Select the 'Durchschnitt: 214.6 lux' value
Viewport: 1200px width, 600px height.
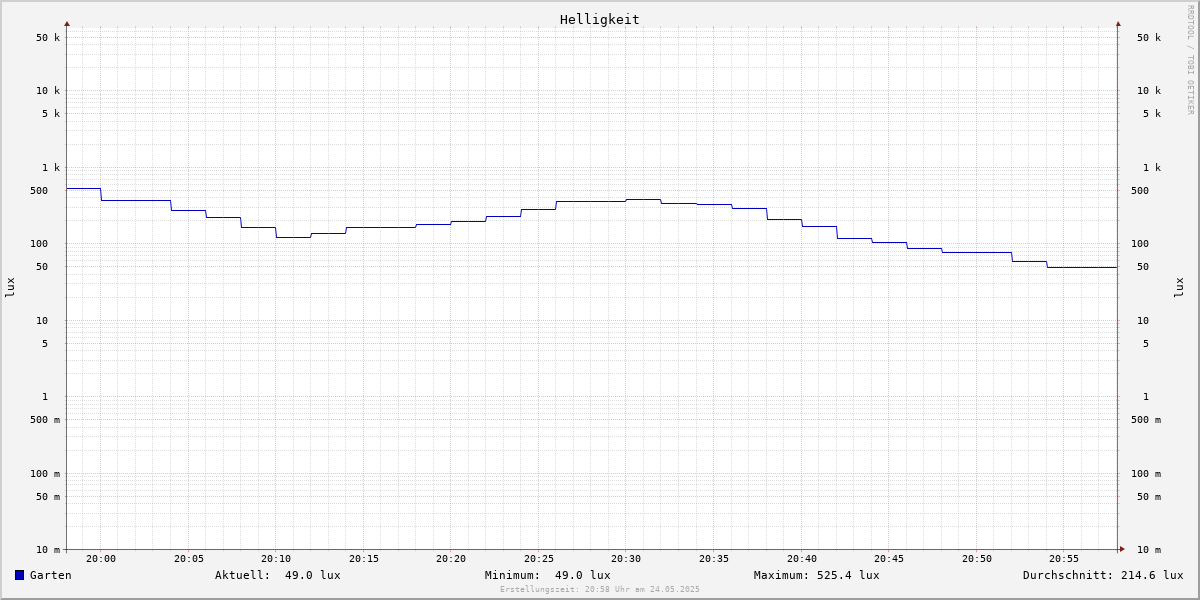(1103, 575)
